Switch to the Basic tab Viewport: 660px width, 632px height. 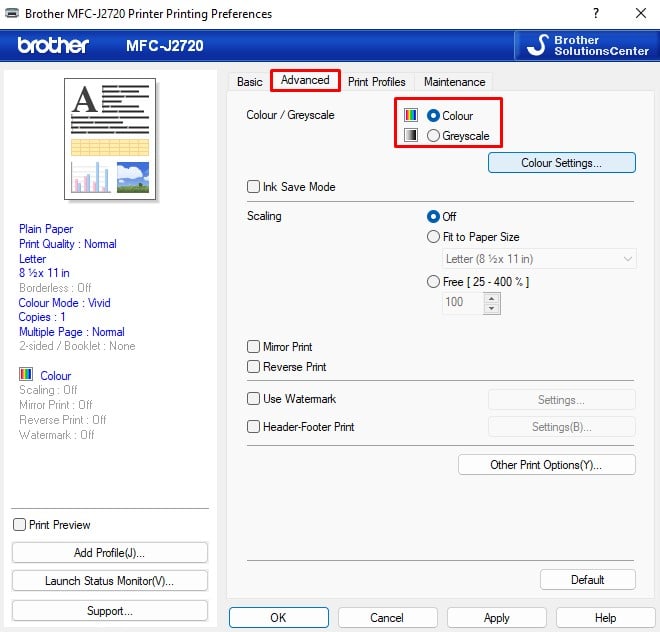(x=250, y=82)
